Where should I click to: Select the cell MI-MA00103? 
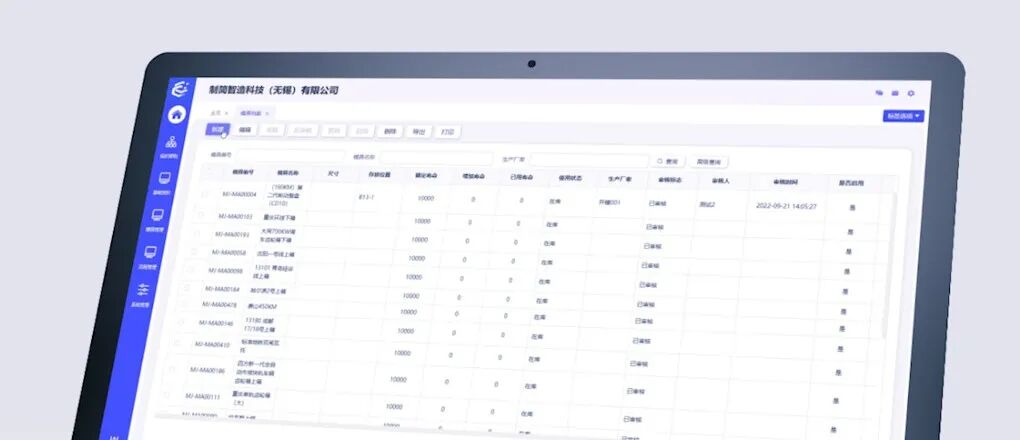pyautogui.click(x=235, y=215)
